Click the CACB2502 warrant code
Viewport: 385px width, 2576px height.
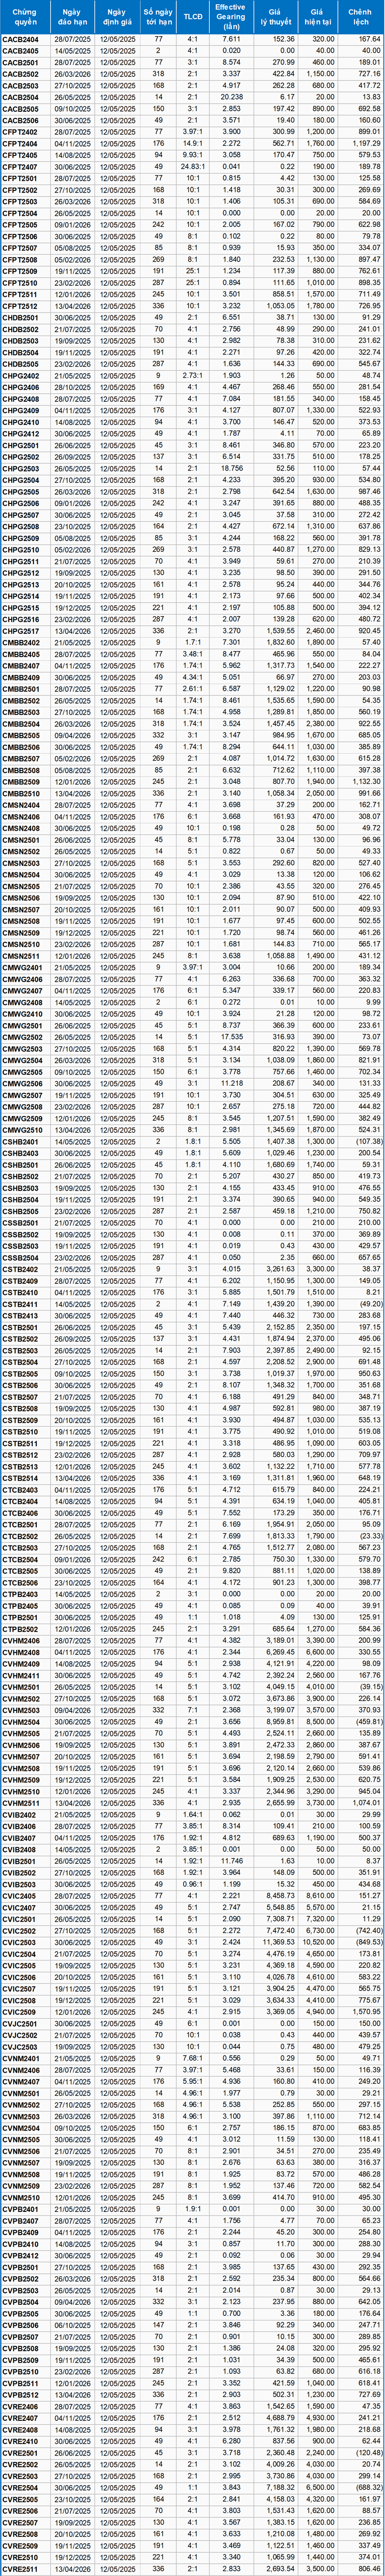click(x=21, y=73)
